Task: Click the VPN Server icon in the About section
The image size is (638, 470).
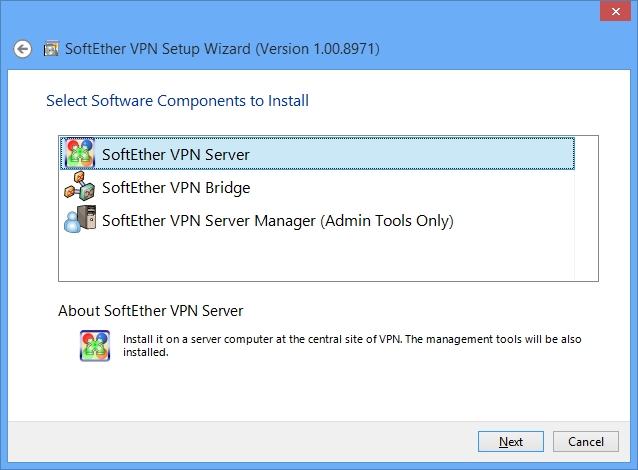Action: 95,345
